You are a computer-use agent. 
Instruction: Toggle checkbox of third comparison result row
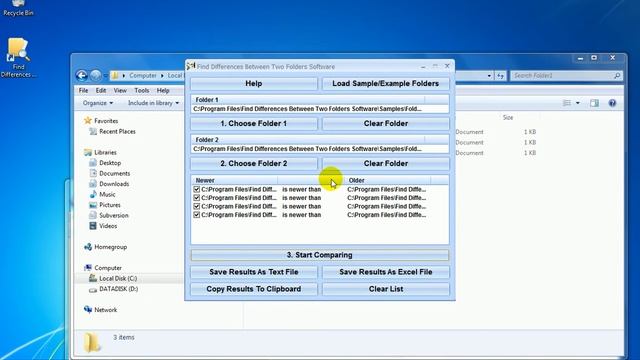(197, 207)
